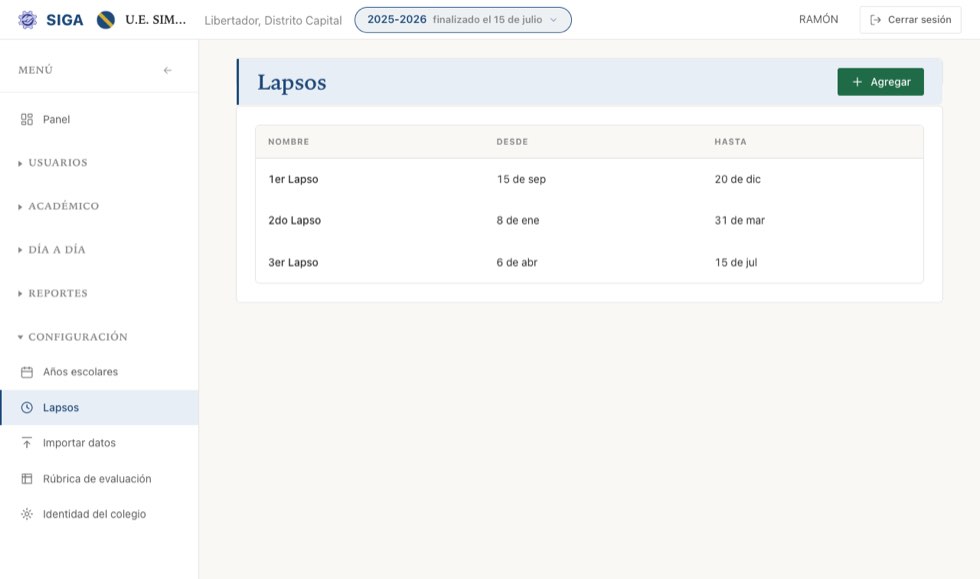Go to Años escolares
This screenshot has height=579, width=980.
[99, 372]
